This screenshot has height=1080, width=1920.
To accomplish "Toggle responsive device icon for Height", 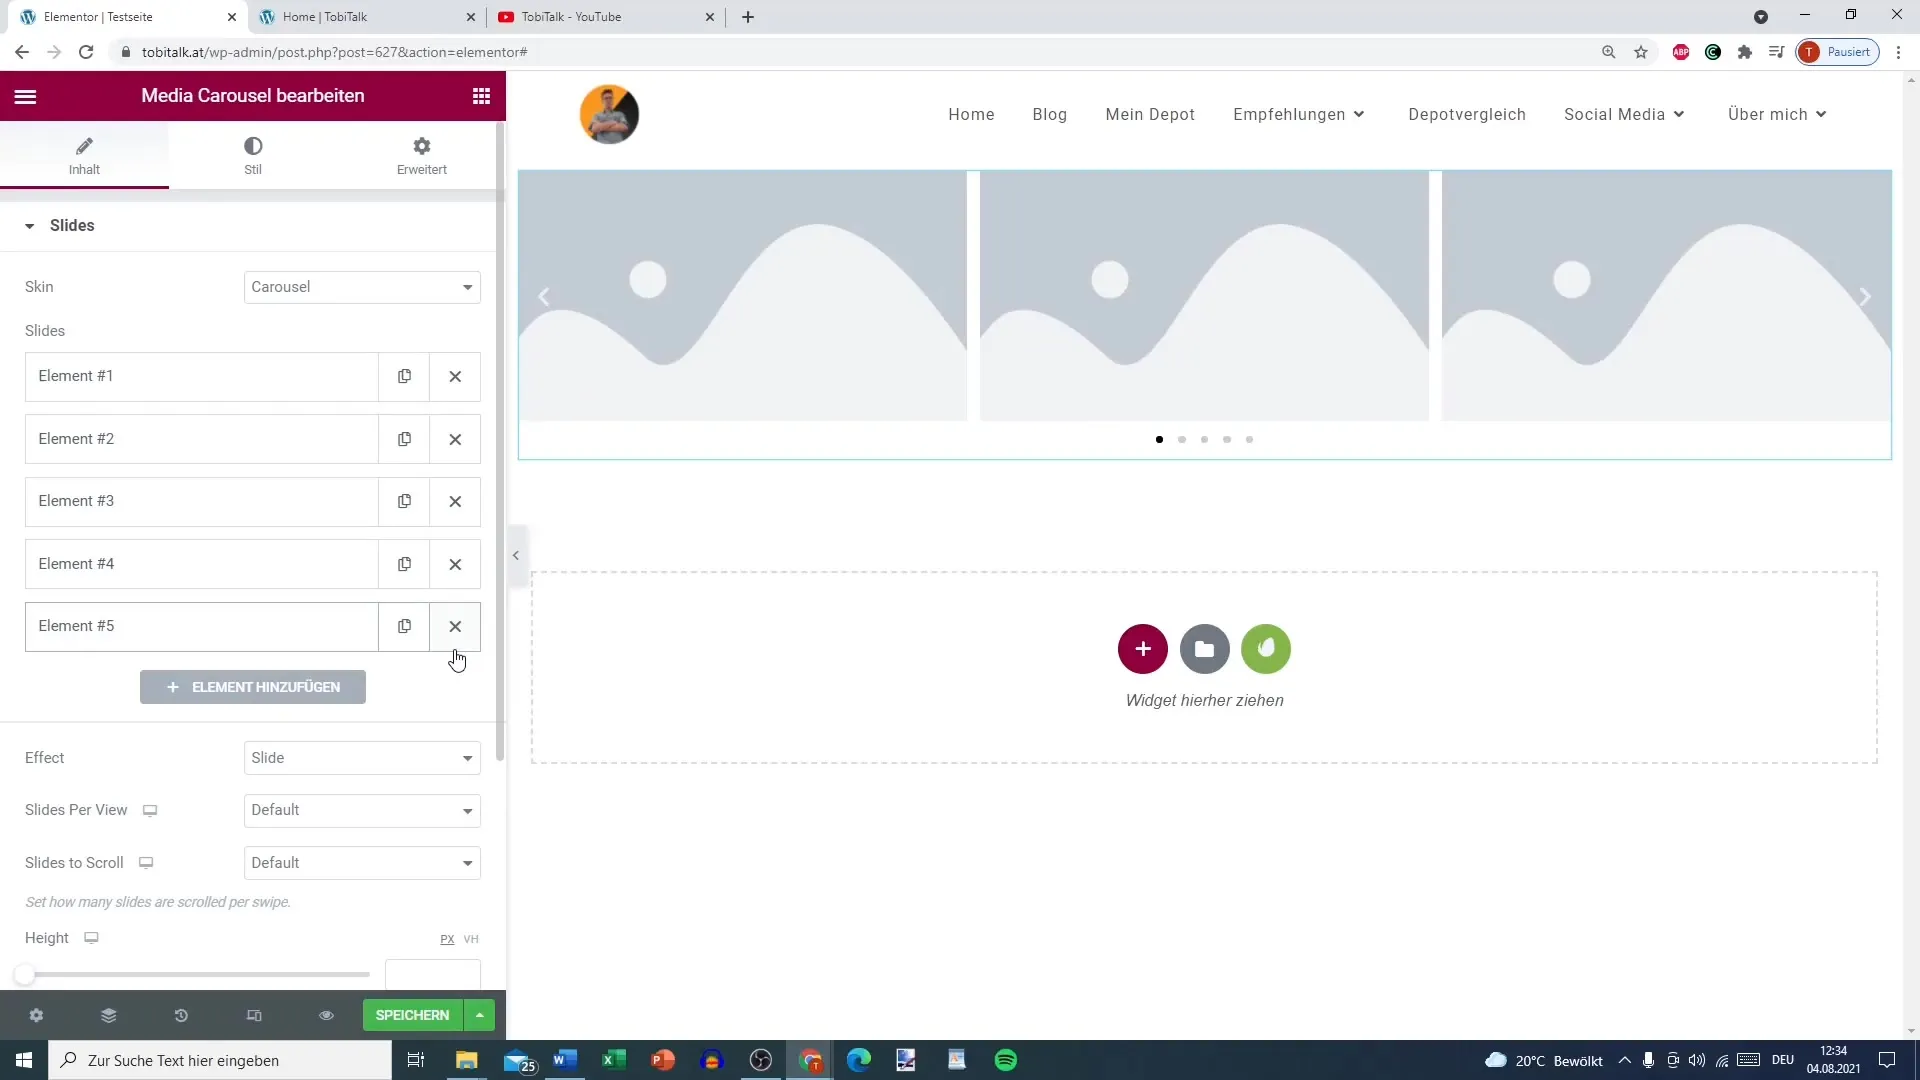I will tap(91, 938).
